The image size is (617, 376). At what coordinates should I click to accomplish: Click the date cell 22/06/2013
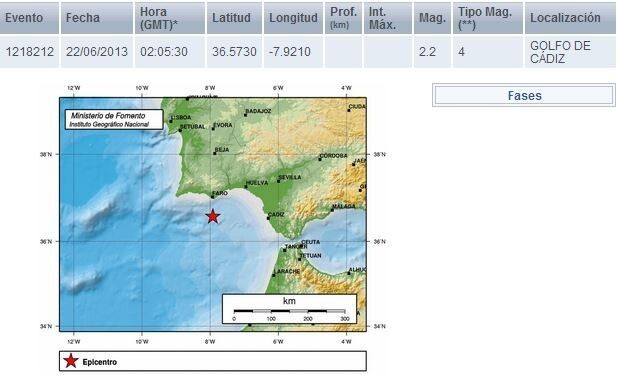coord(97,52)
